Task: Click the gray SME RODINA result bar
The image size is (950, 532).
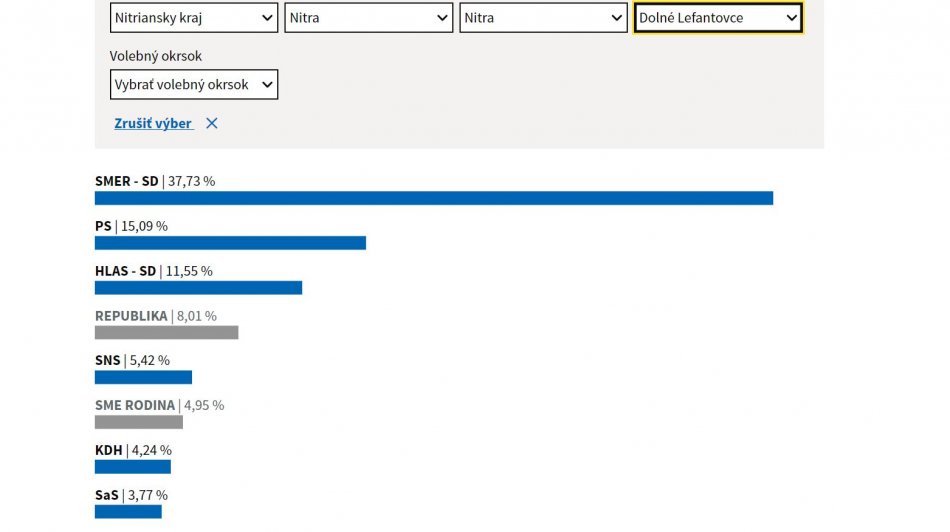Action: 138,422
